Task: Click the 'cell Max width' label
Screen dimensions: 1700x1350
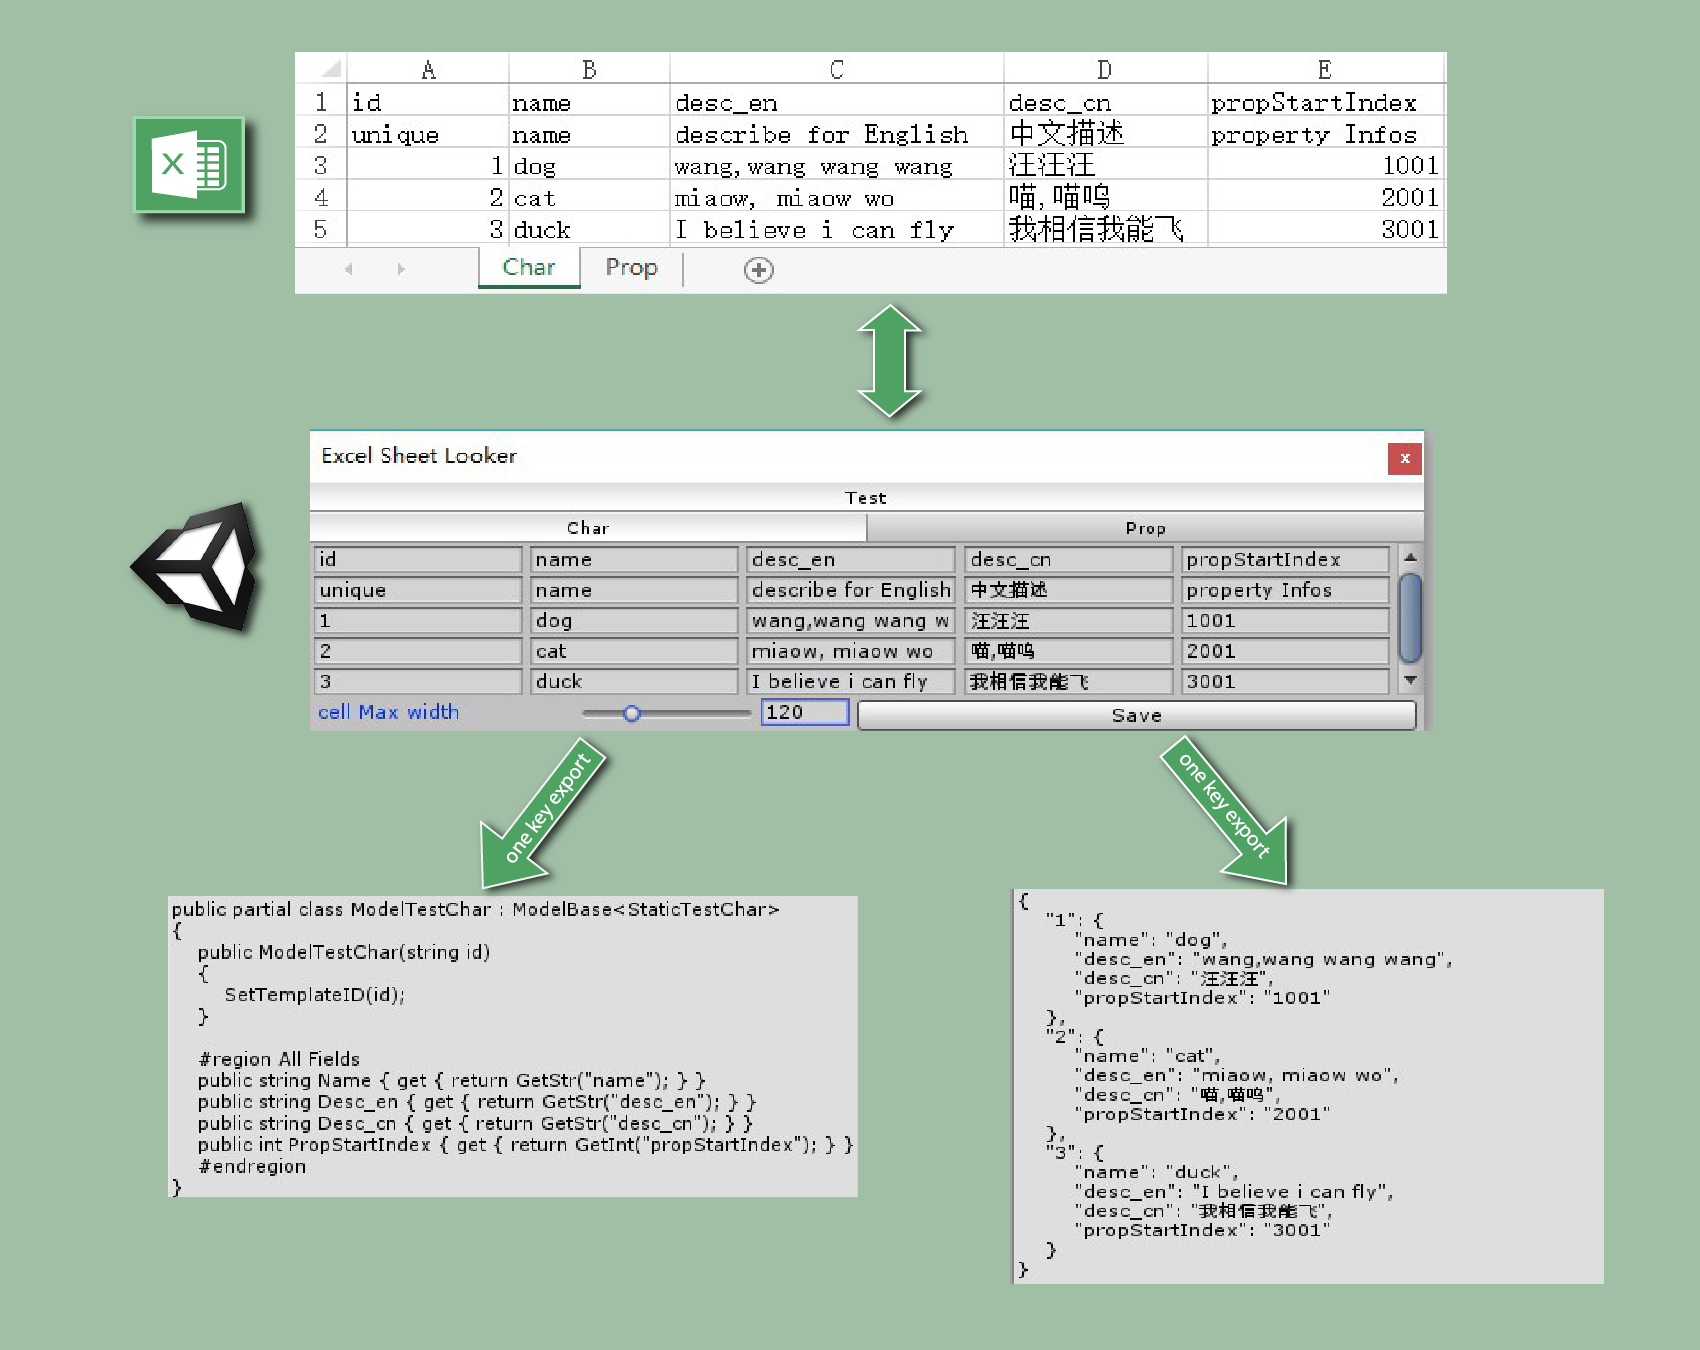Action: click(388, 712)
